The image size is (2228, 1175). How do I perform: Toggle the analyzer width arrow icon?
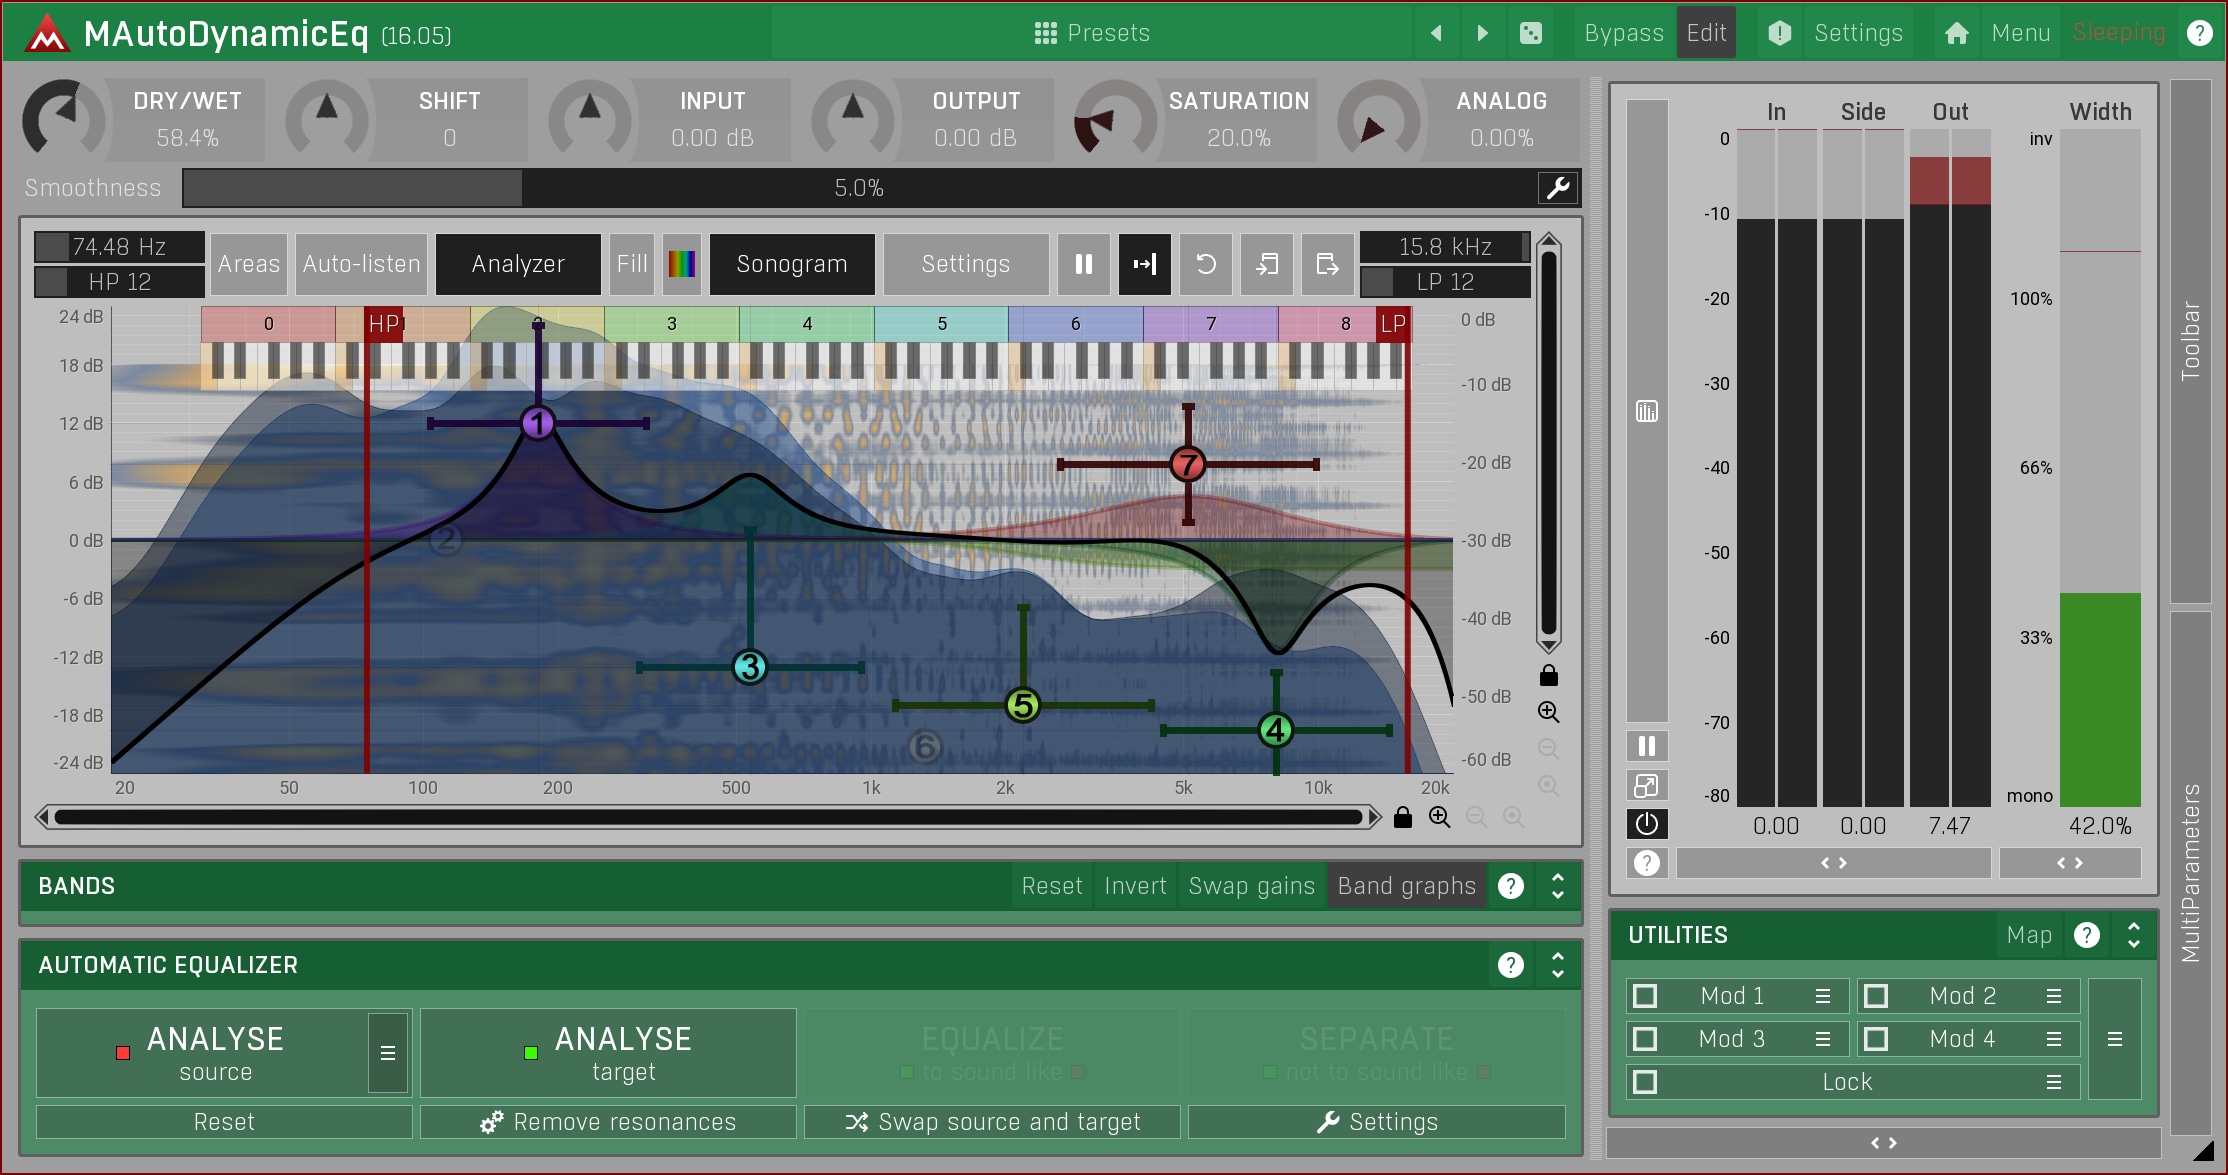[x=1145, y=264]
